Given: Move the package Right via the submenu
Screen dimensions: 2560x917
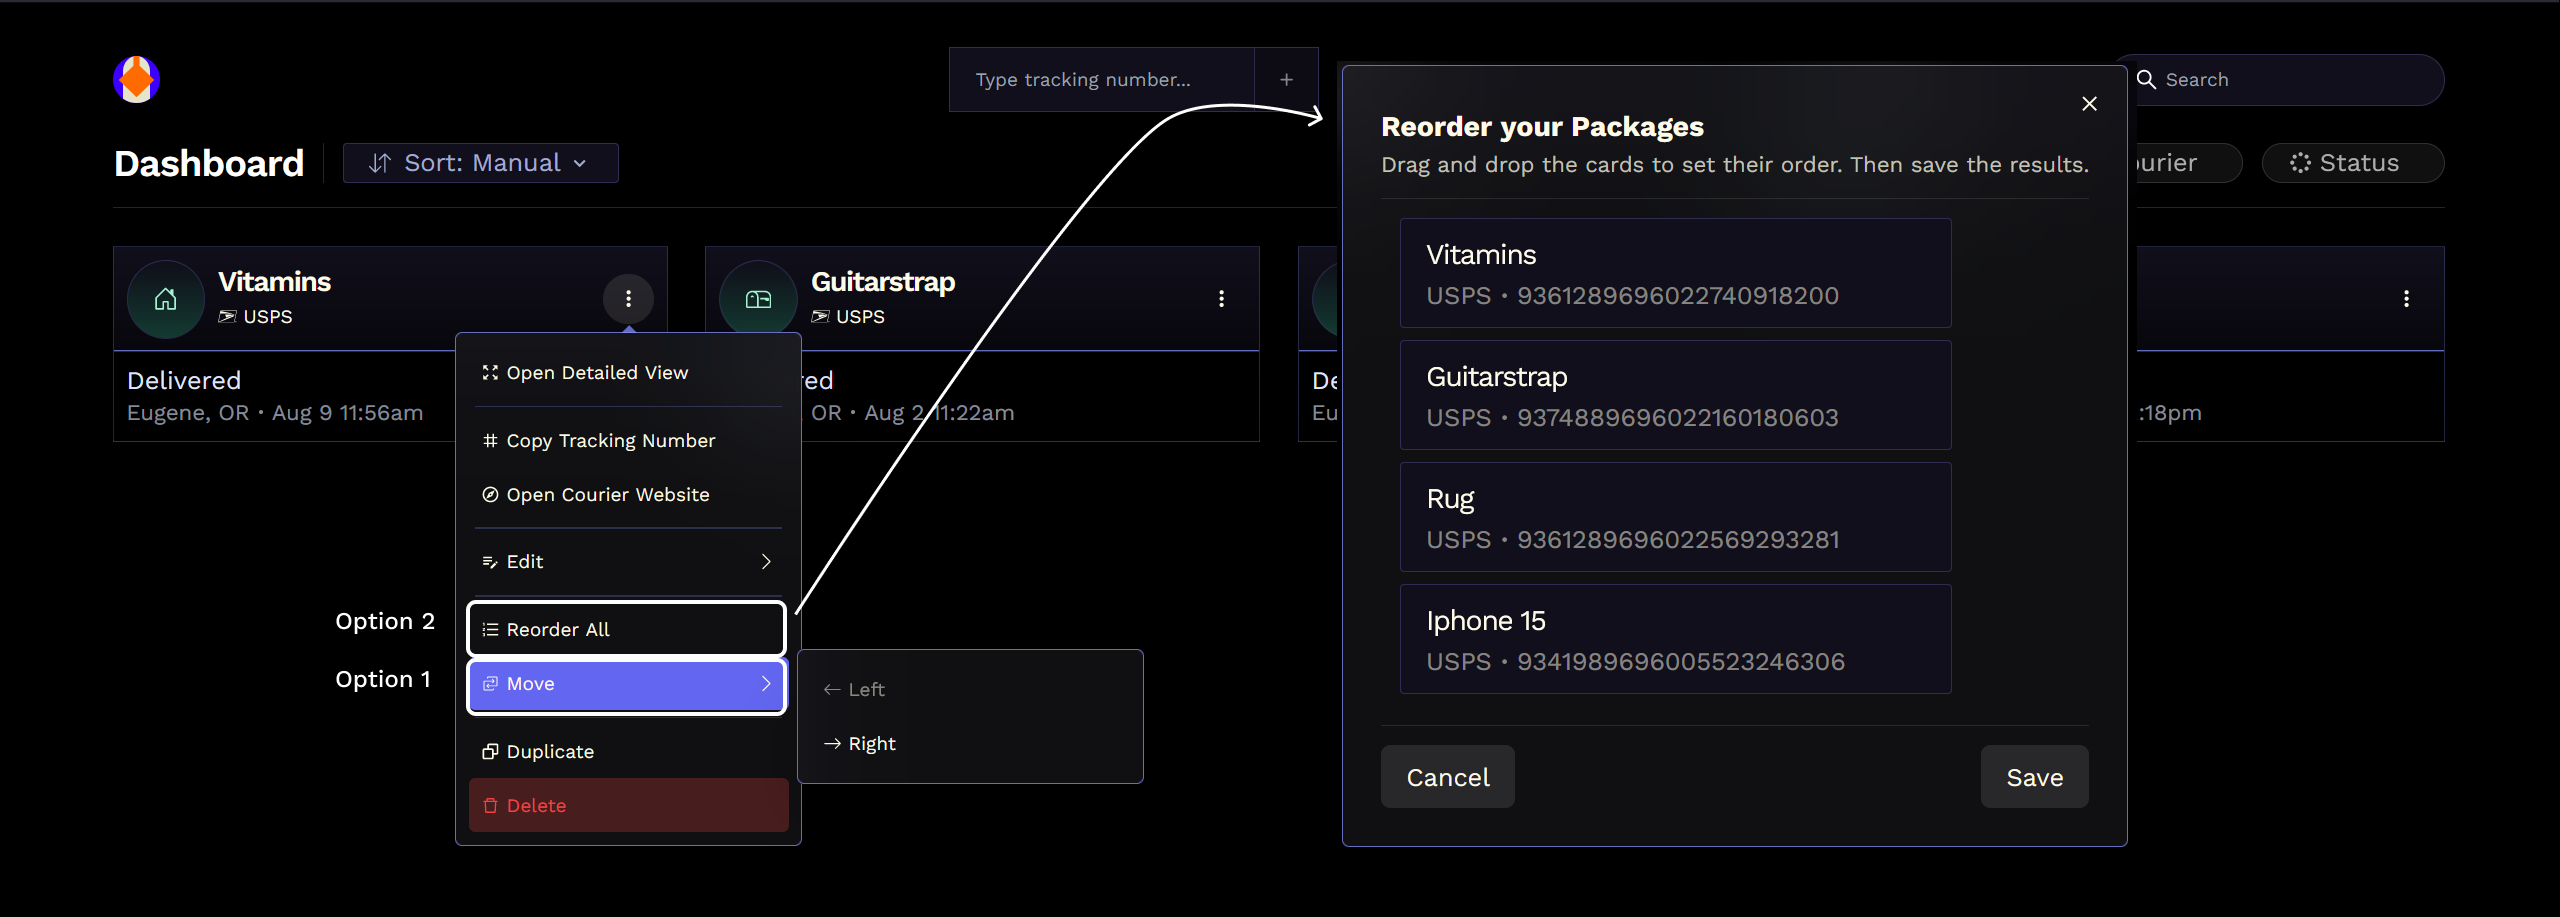Looking at the screenshot, I should coord(871,744).
